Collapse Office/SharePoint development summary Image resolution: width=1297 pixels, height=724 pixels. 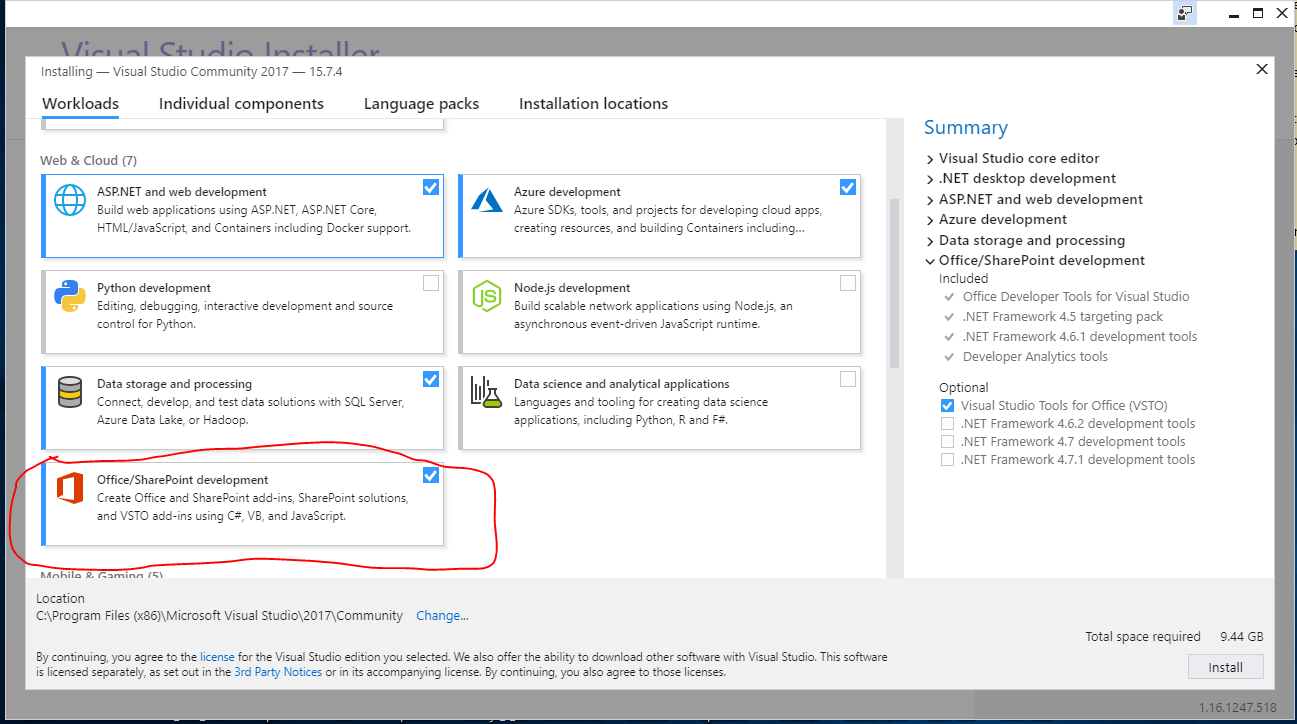930,261
